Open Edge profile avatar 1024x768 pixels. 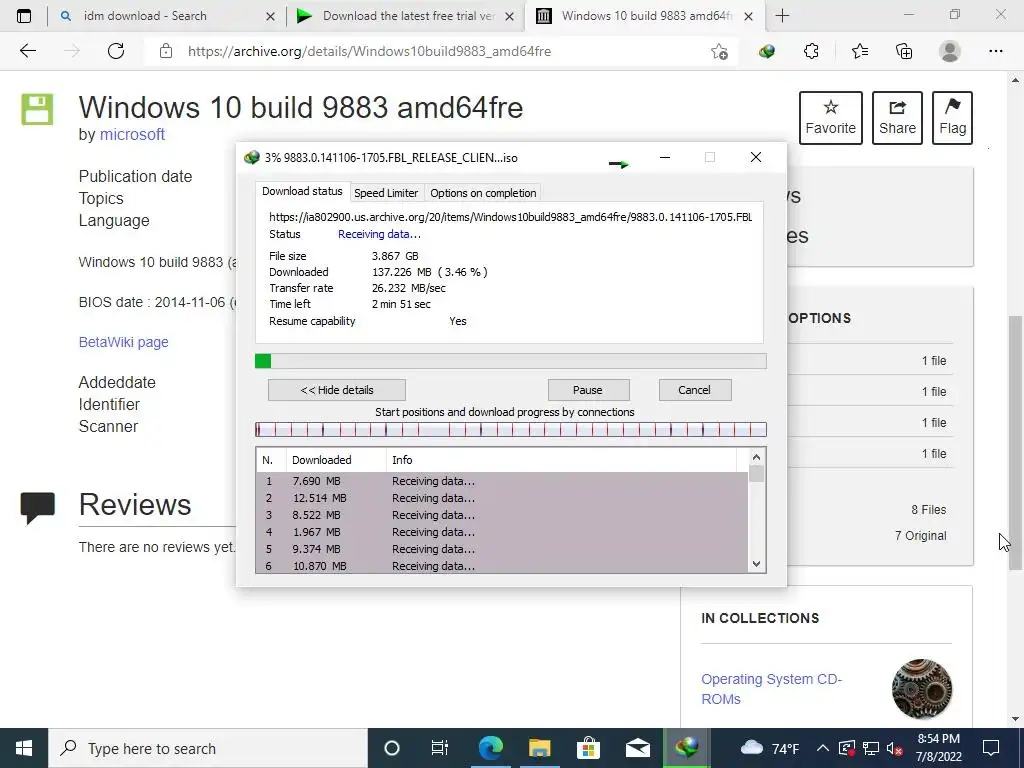(950, 51)
